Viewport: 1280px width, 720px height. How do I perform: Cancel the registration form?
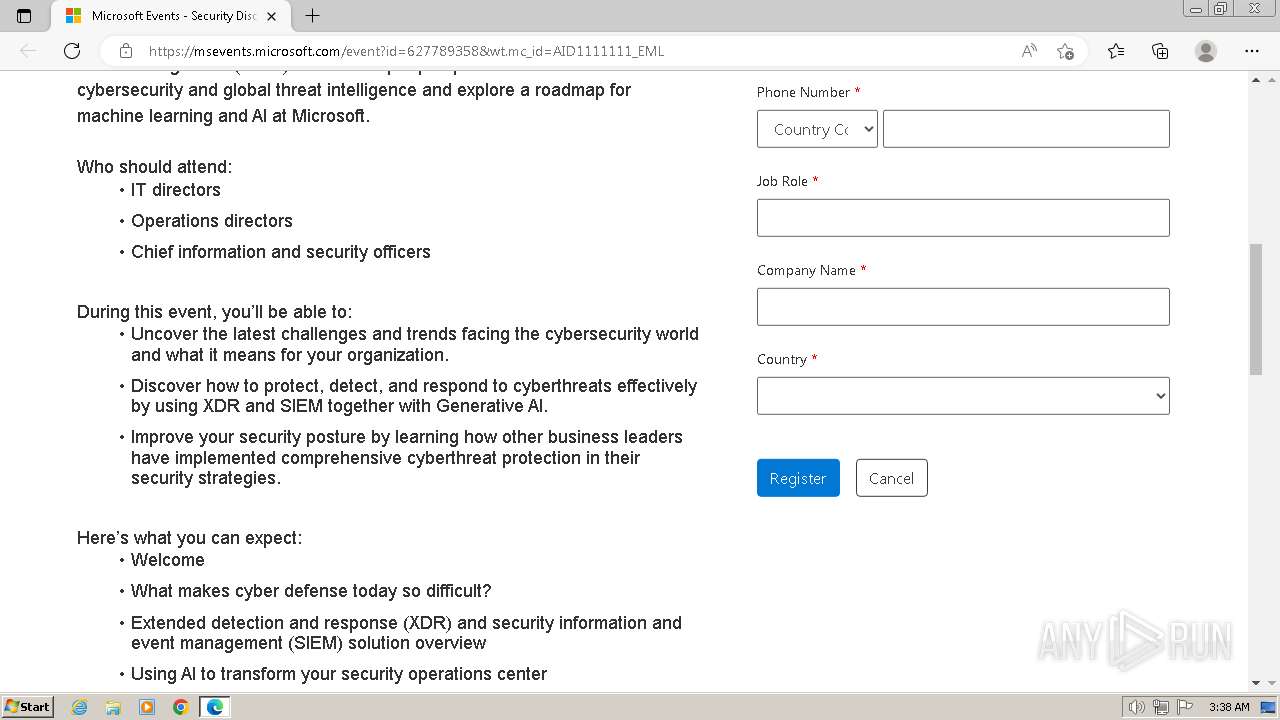[891, 478]
